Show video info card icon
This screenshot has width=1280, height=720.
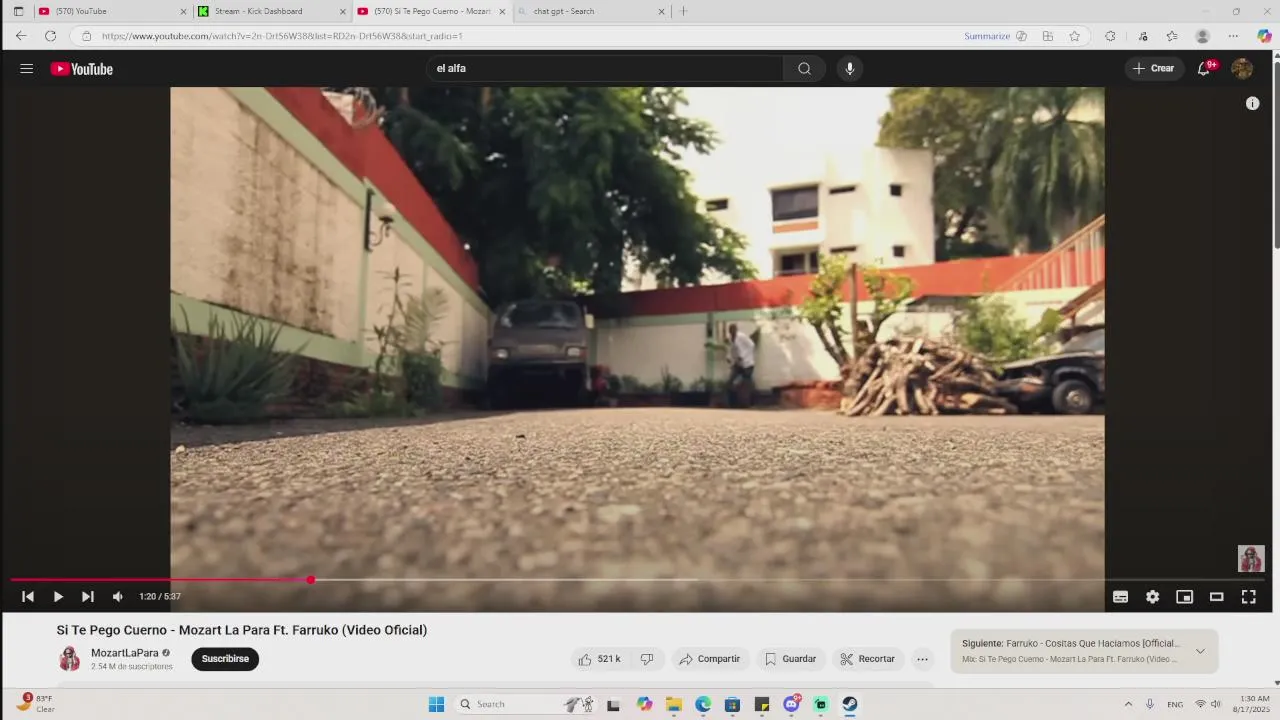[1252, 103]
